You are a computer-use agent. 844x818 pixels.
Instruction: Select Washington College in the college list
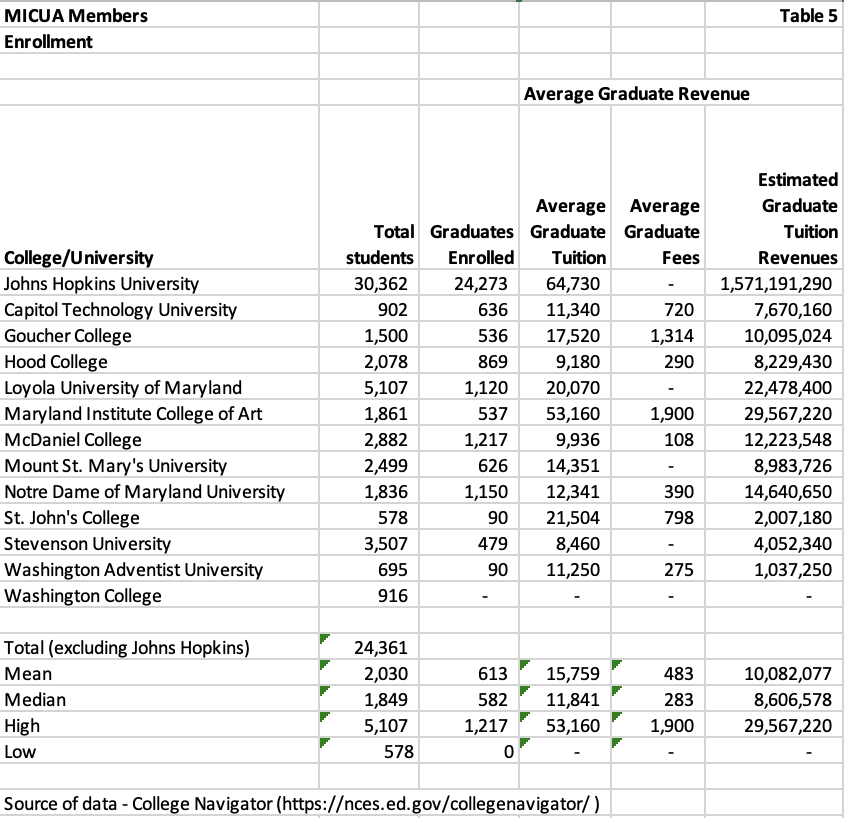coord(80,595)
